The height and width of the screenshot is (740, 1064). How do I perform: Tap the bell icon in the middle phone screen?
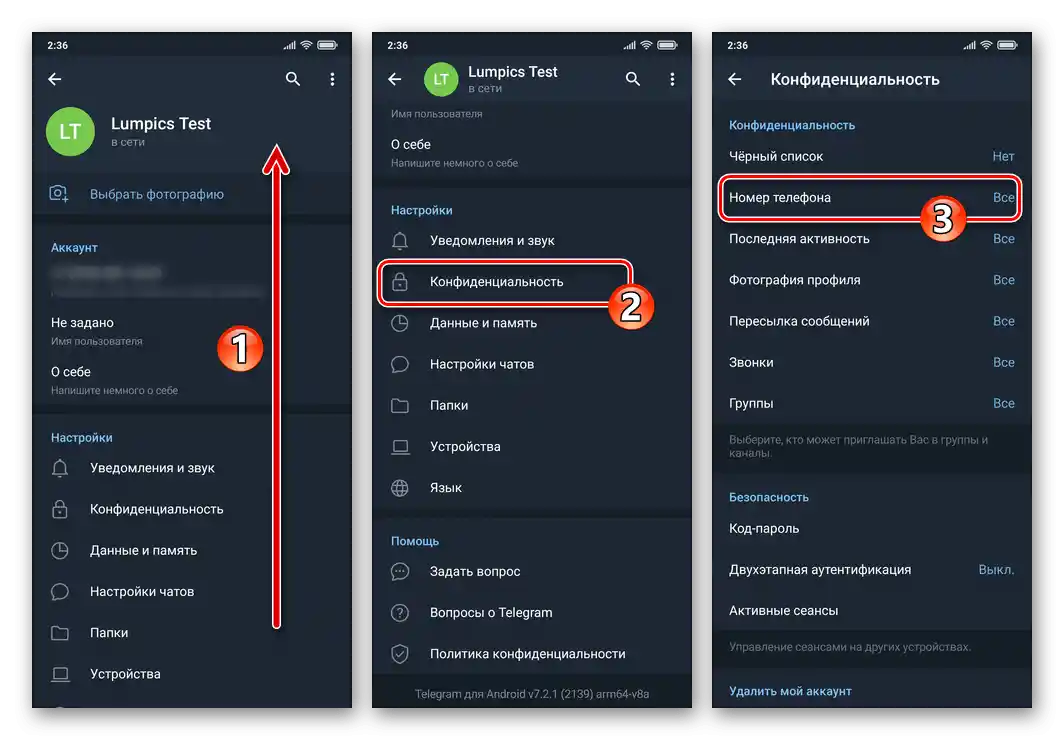pos(400,241)
